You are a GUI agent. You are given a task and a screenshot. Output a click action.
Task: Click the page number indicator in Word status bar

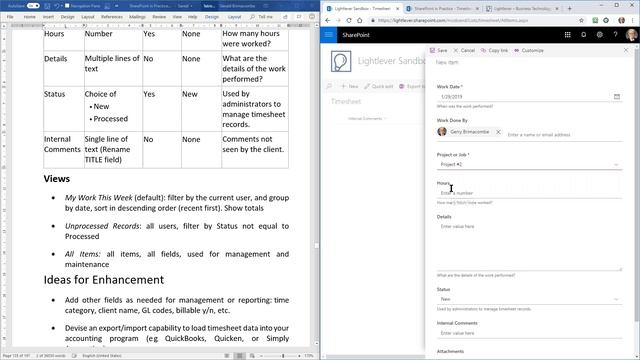click(16, 356)
